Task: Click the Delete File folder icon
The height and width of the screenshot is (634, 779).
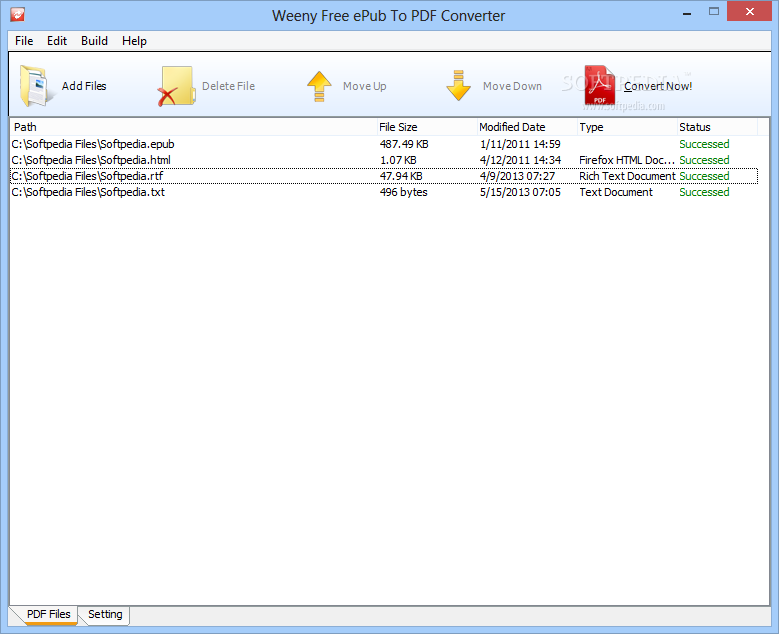Action: point(176,86)
